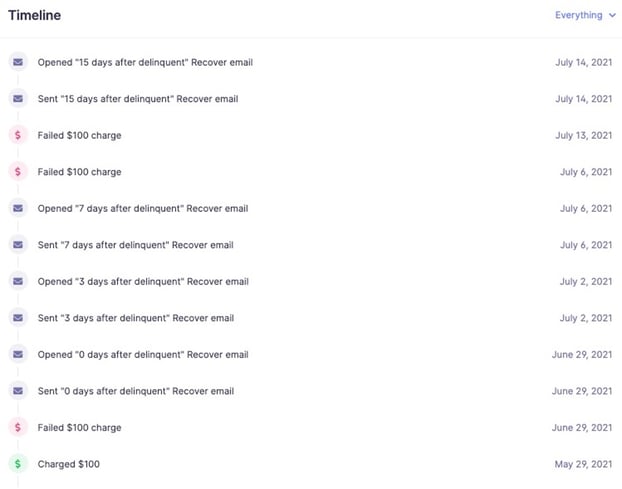
Task: Select green dollar icon for Charged $100
Action: pyautogui.click(x=18, y=464)
